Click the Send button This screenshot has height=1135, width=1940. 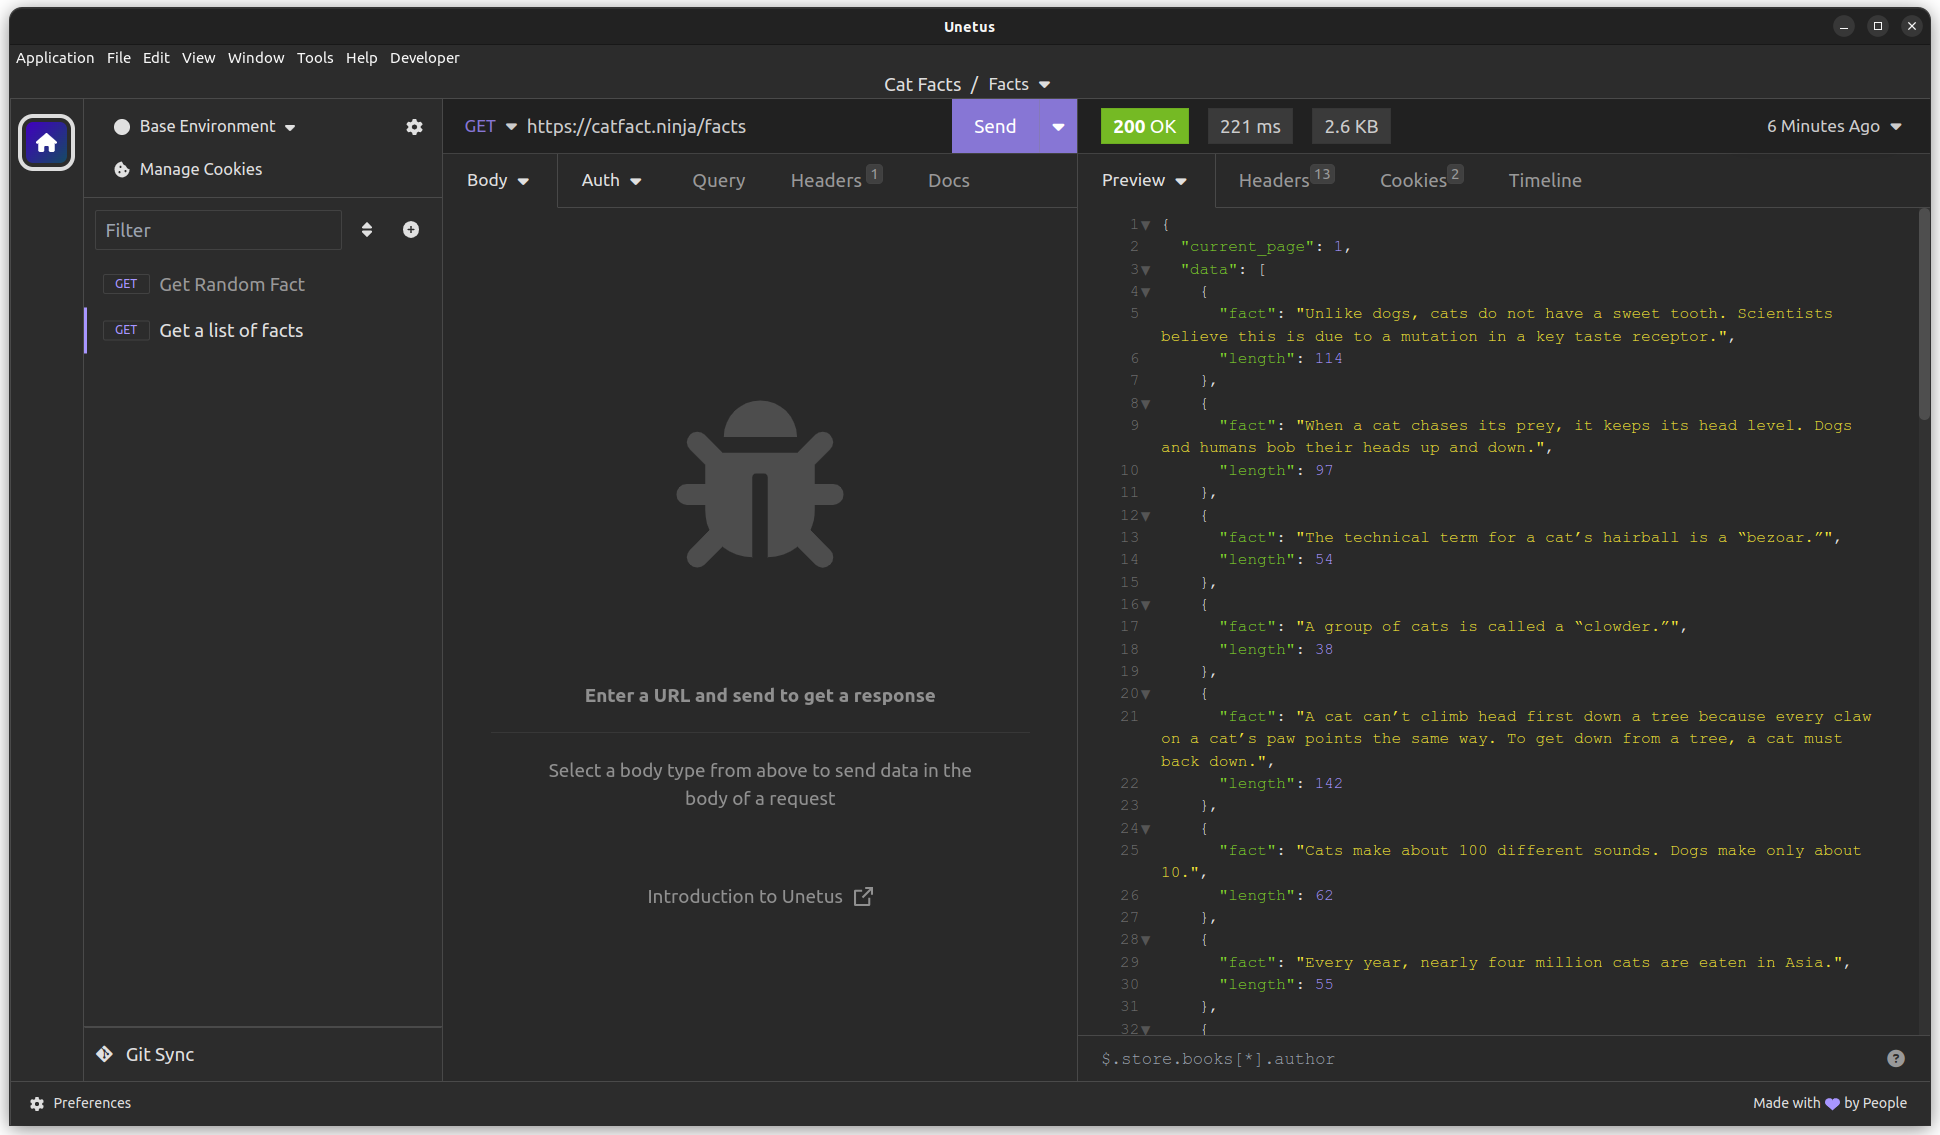(995, 126)
